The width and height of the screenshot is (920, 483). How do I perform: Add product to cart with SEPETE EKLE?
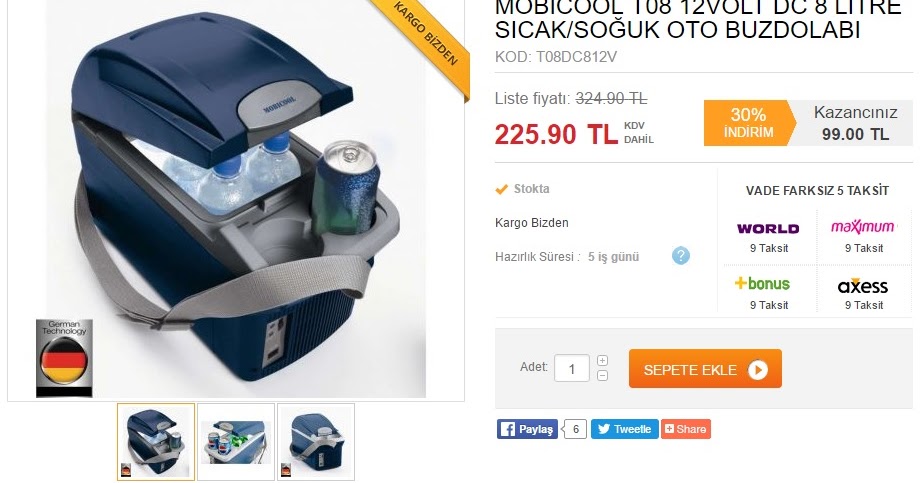point(705,369)
